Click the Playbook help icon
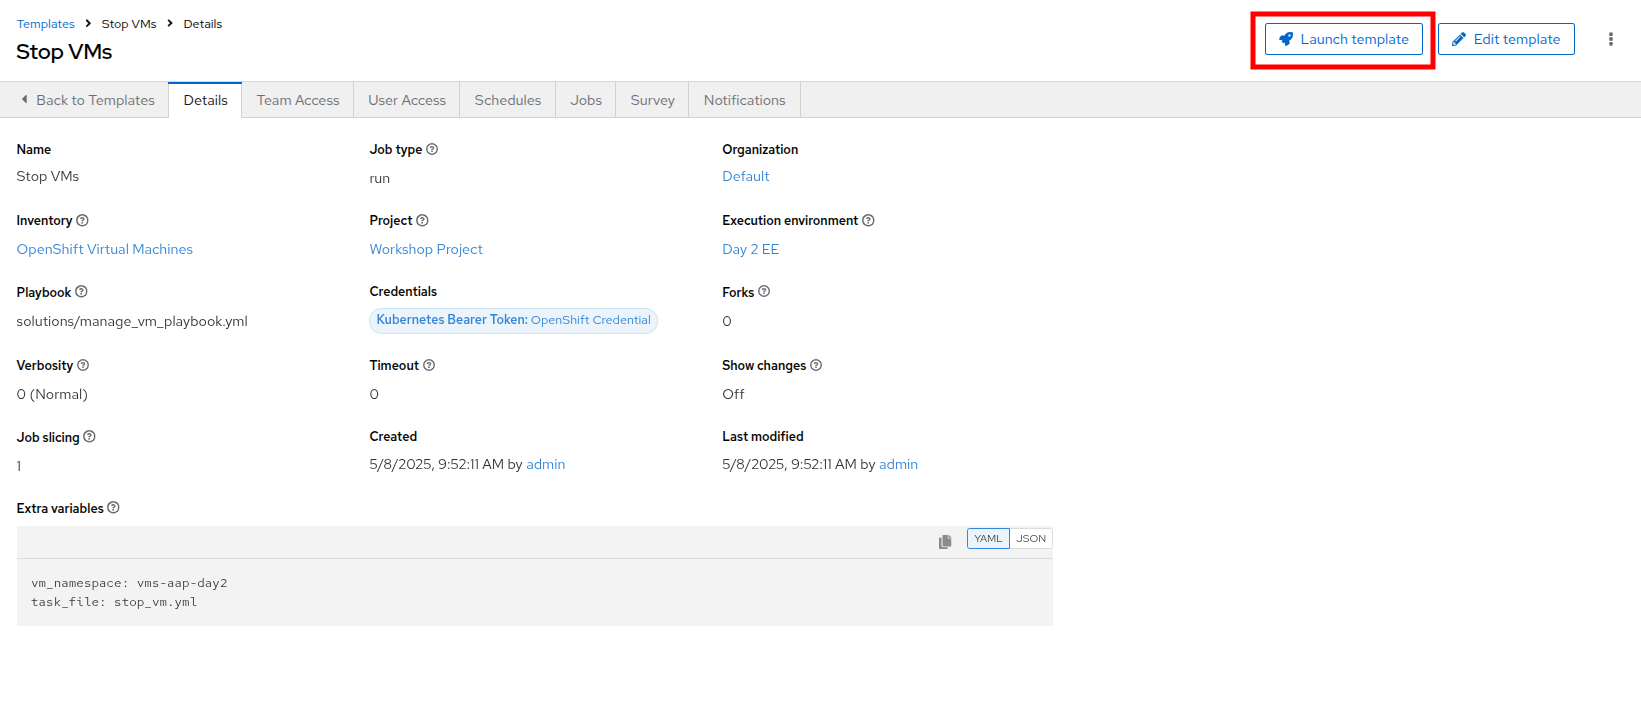Screen dimensions: 1641x706 pyautogui.click(x=81, y=292)
